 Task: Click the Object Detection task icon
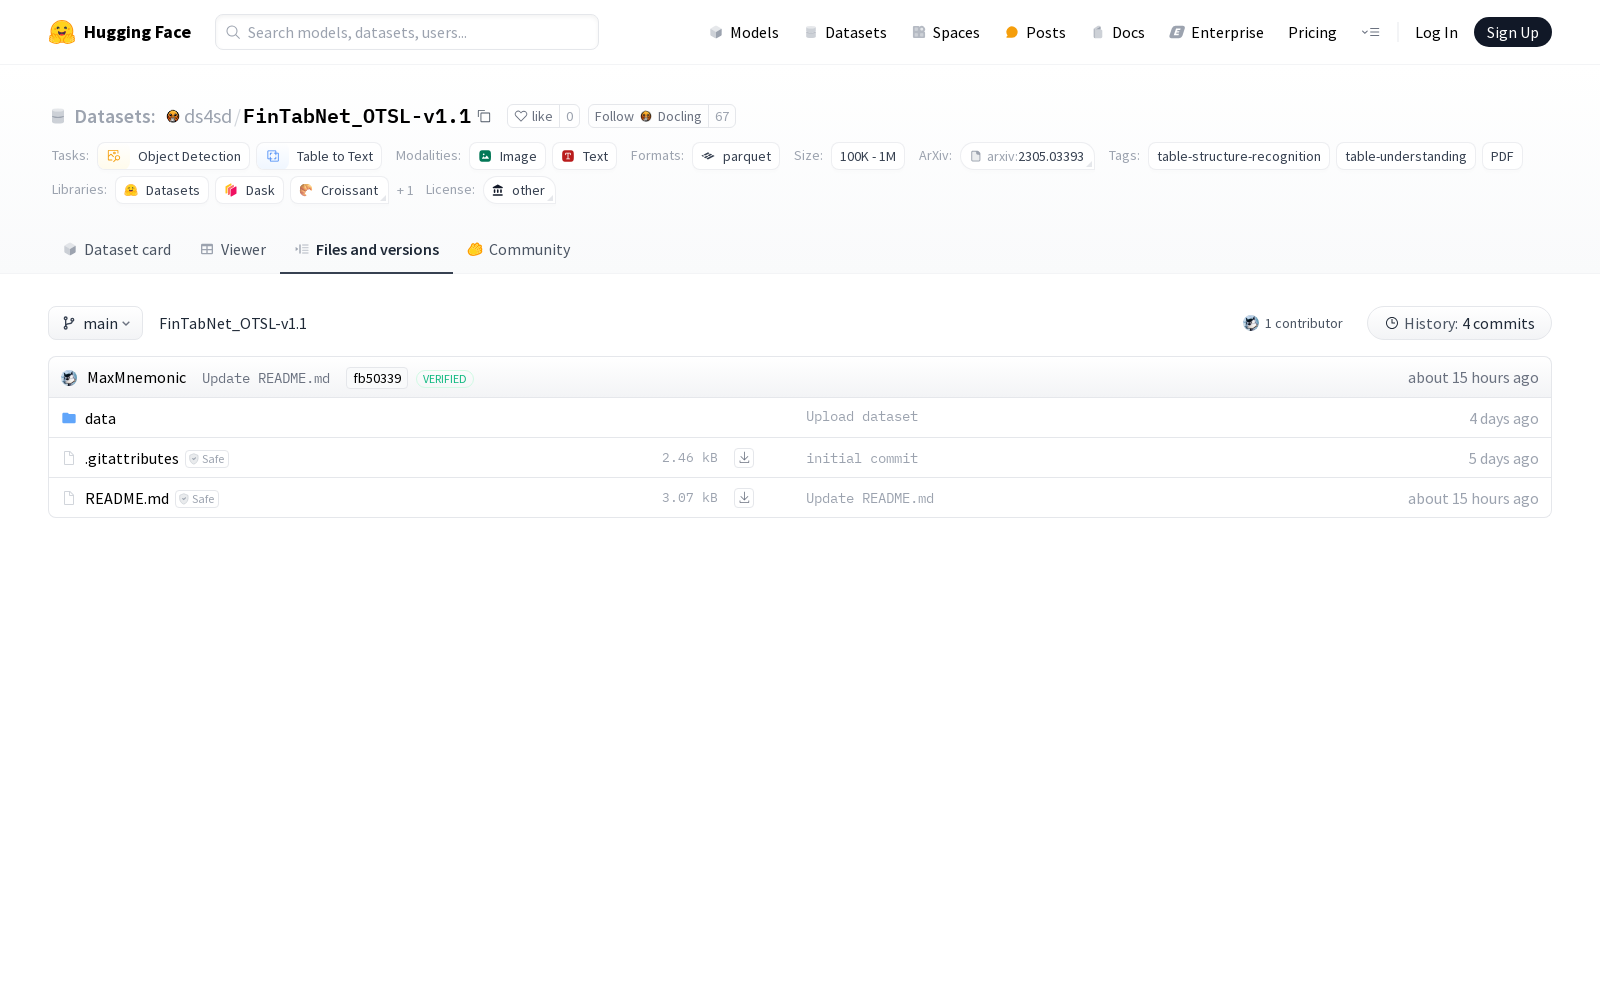click(x=113, y=156)
